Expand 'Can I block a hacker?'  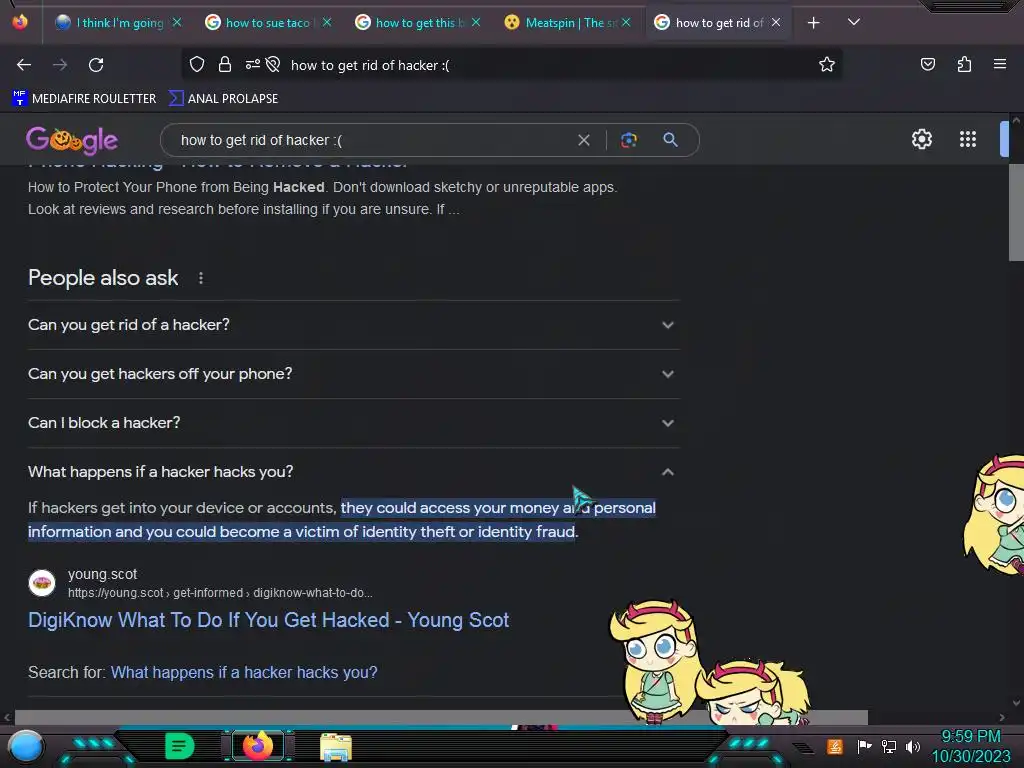(x=353, y=423)
